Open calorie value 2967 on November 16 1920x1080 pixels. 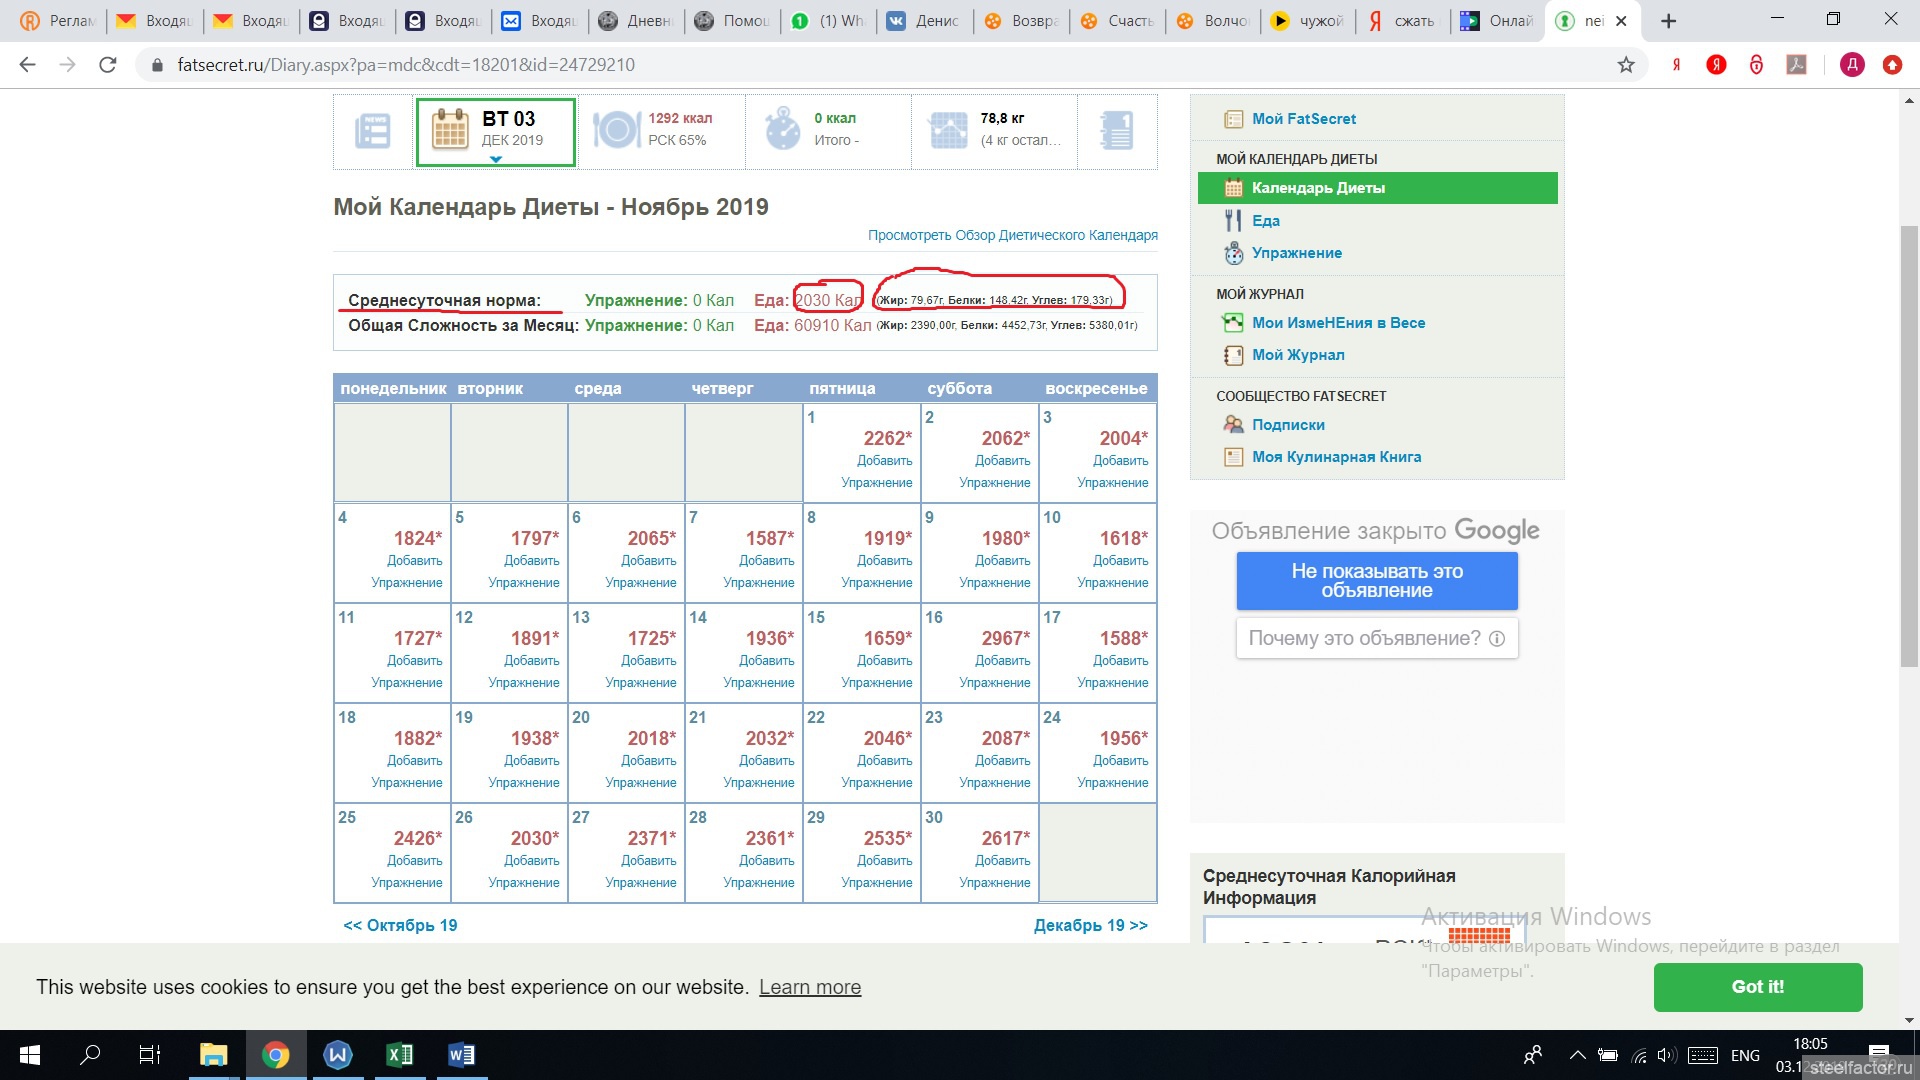click(x=1005, y=638)
